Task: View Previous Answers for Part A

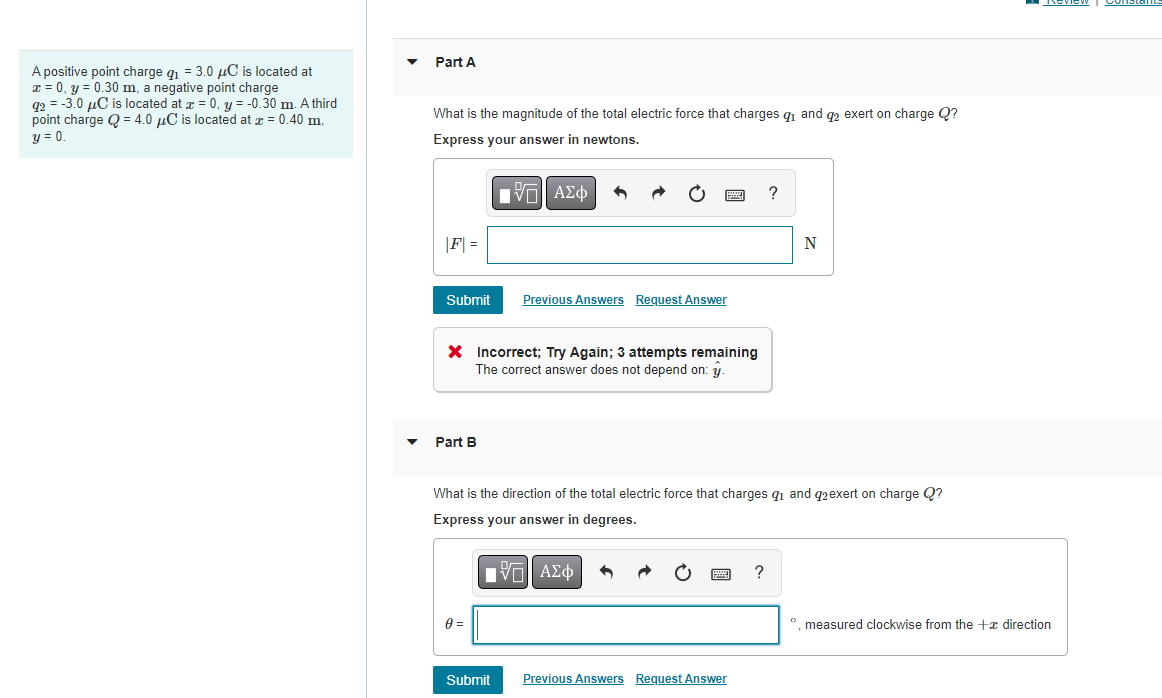Action: pyautogui.click(x=573, y=299)
